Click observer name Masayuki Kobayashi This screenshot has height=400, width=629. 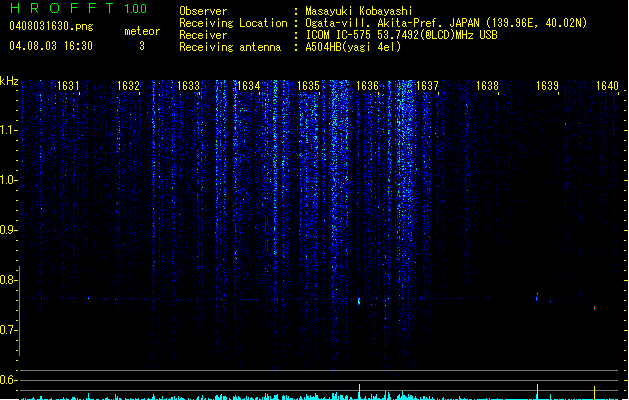coord(359,11)
